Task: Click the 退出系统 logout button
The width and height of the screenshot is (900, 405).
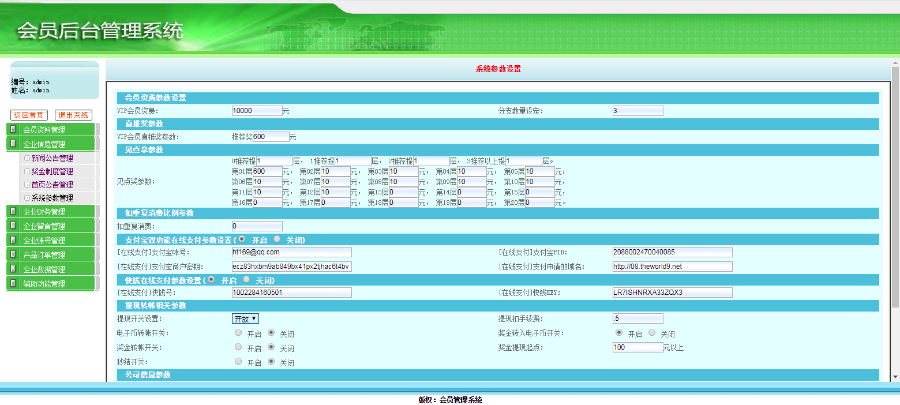Action: tap(73, 115)
